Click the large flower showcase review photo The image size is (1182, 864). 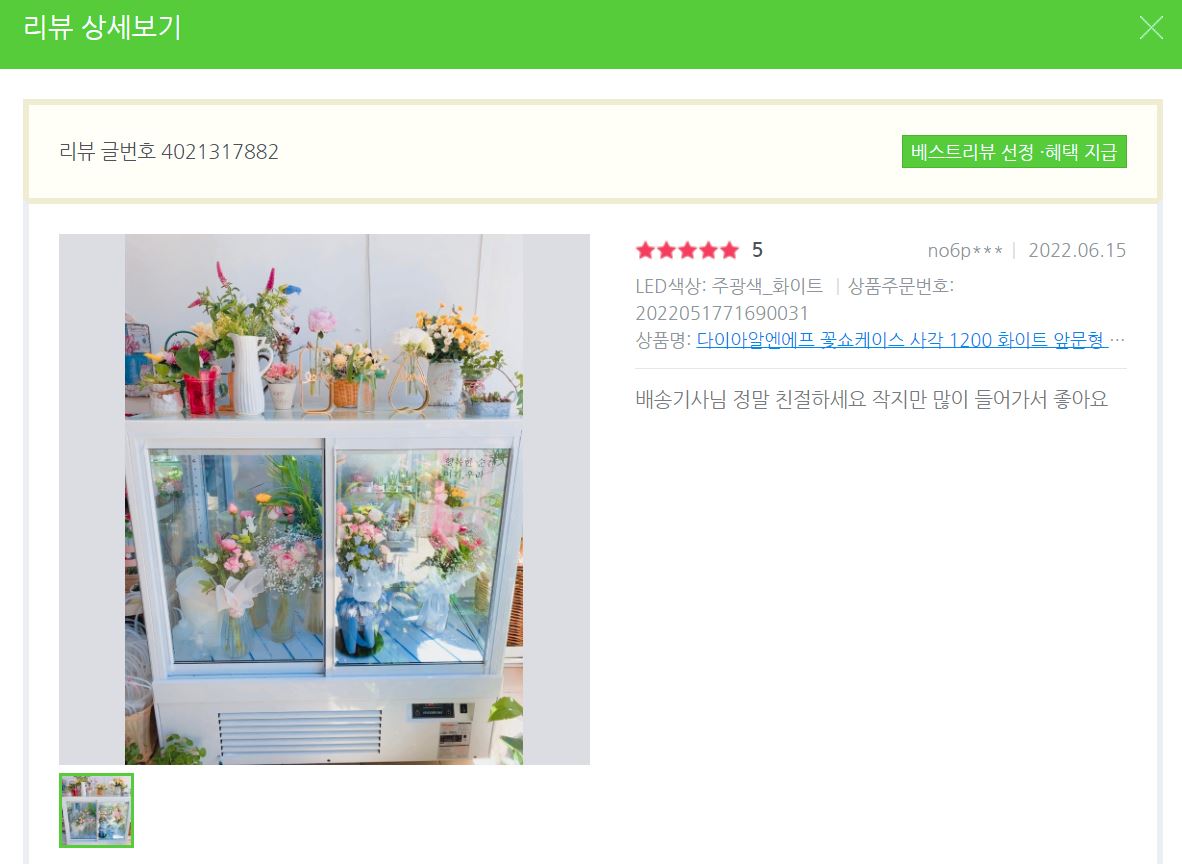click(324, 499)
